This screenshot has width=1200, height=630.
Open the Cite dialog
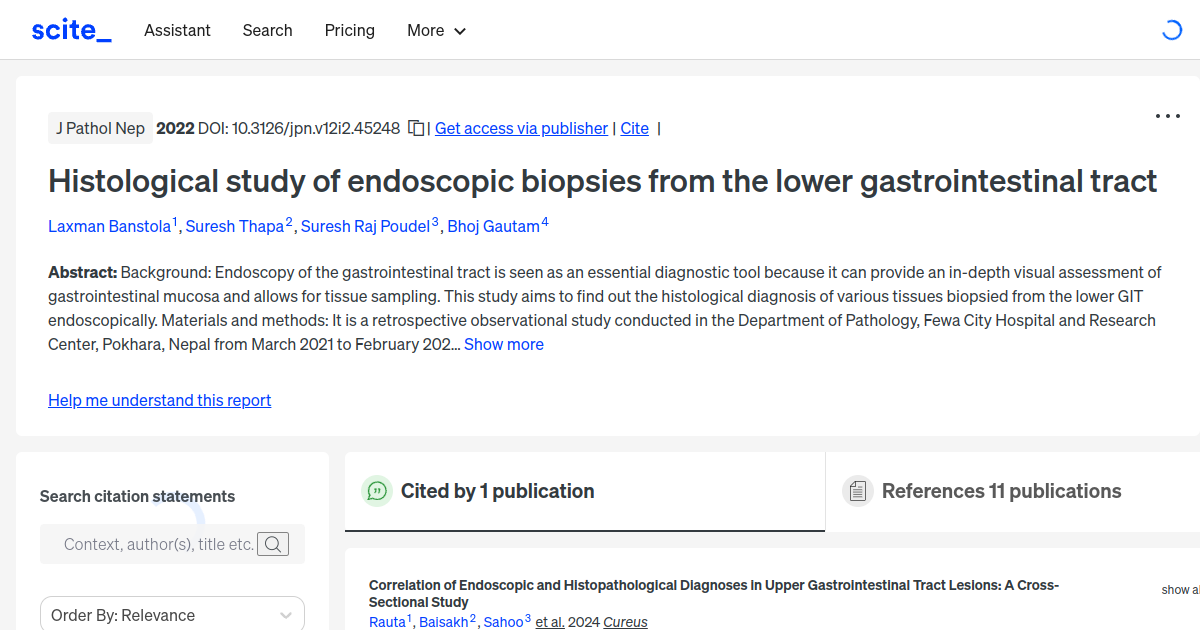(x=634, y=128)
